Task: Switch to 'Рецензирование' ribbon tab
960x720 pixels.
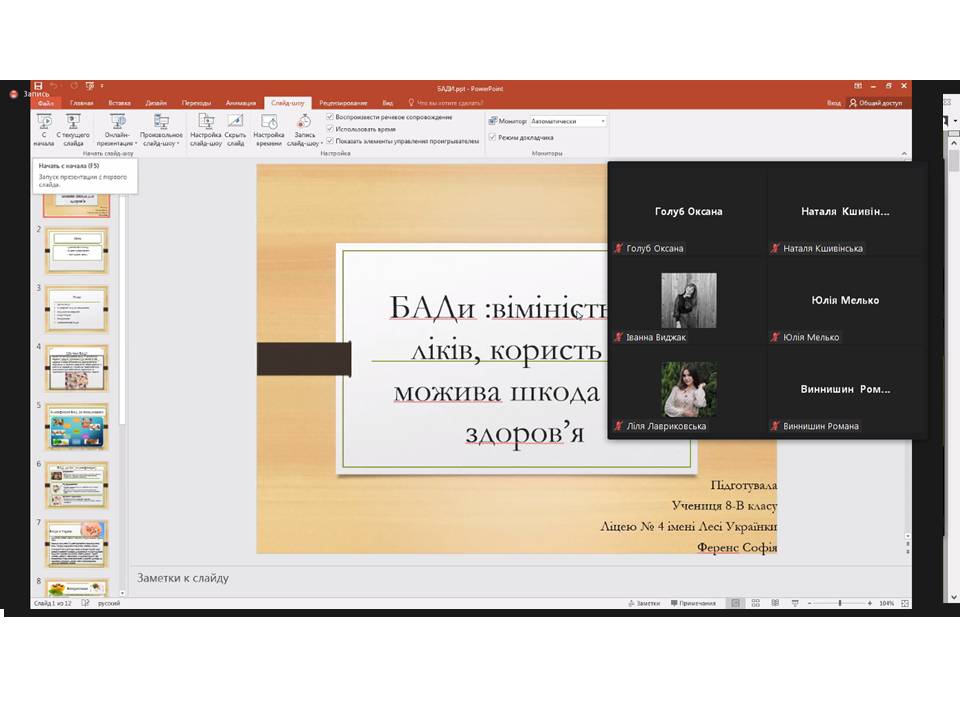Action: pyautogui.click(x=343, y=103)
